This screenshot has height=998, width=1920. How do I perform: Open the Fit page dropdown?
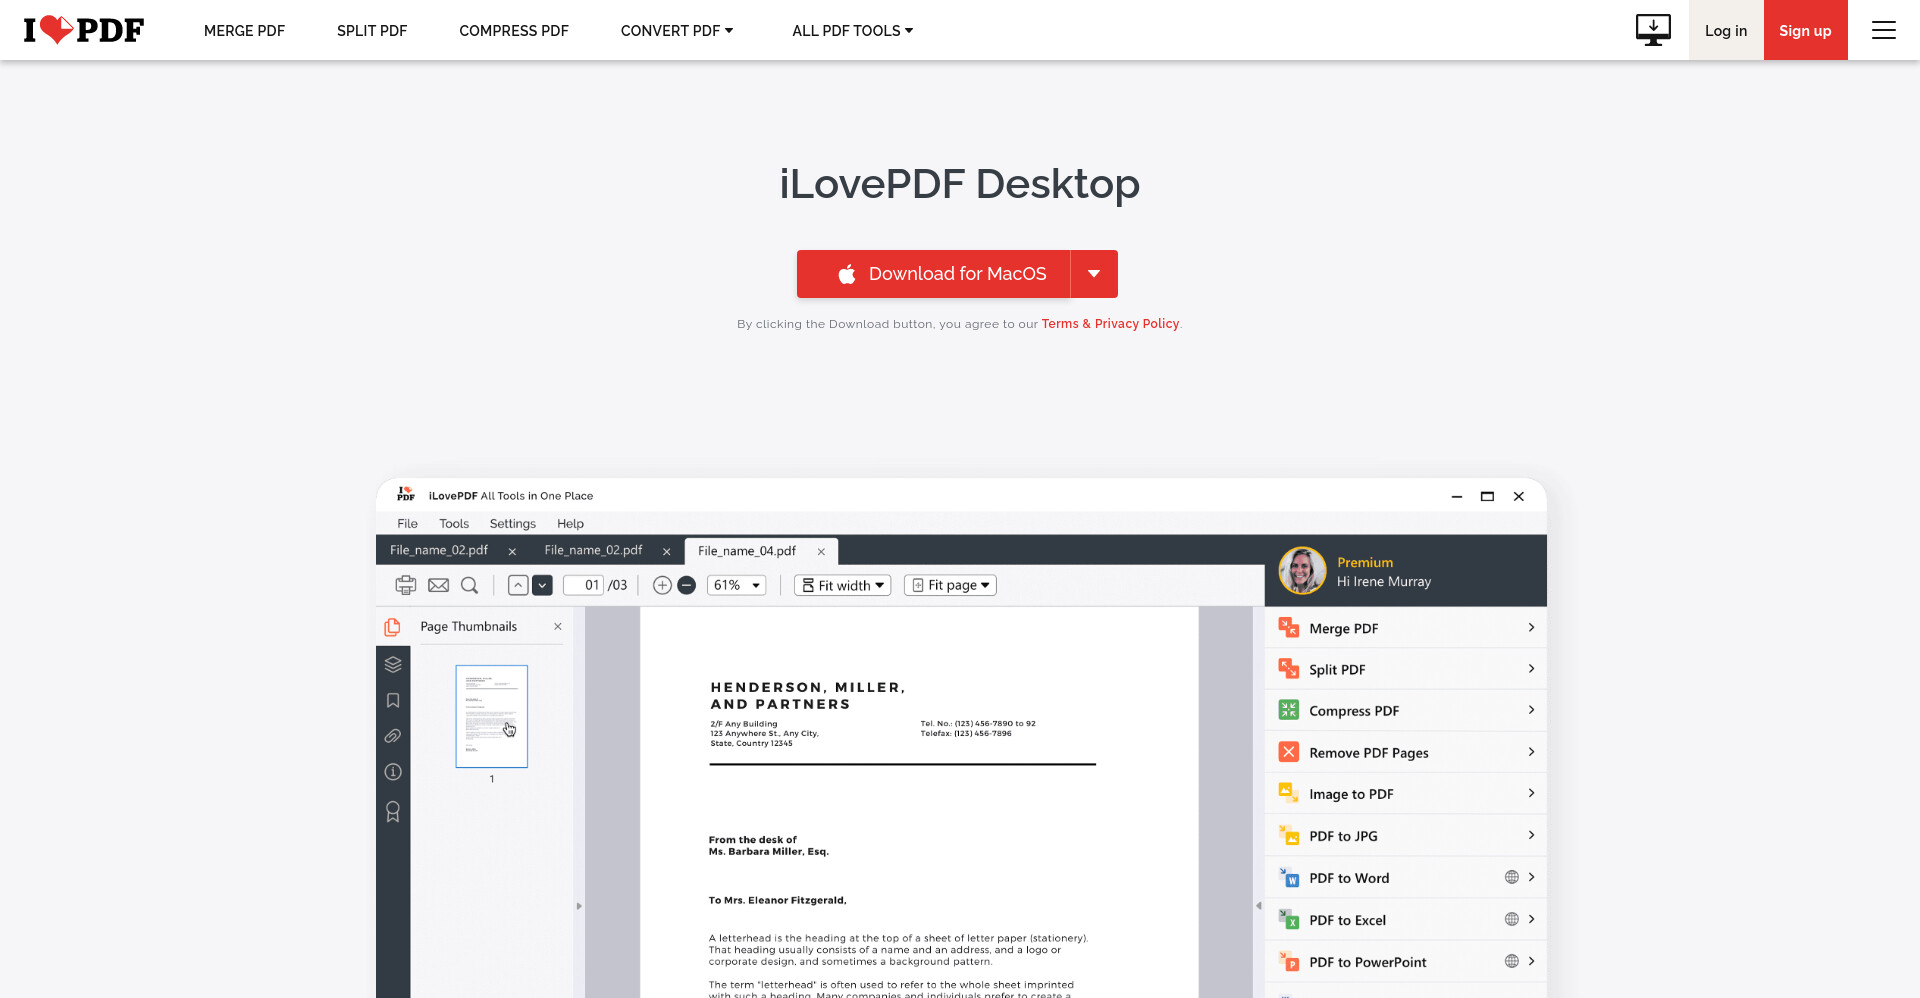coord(950,585)
